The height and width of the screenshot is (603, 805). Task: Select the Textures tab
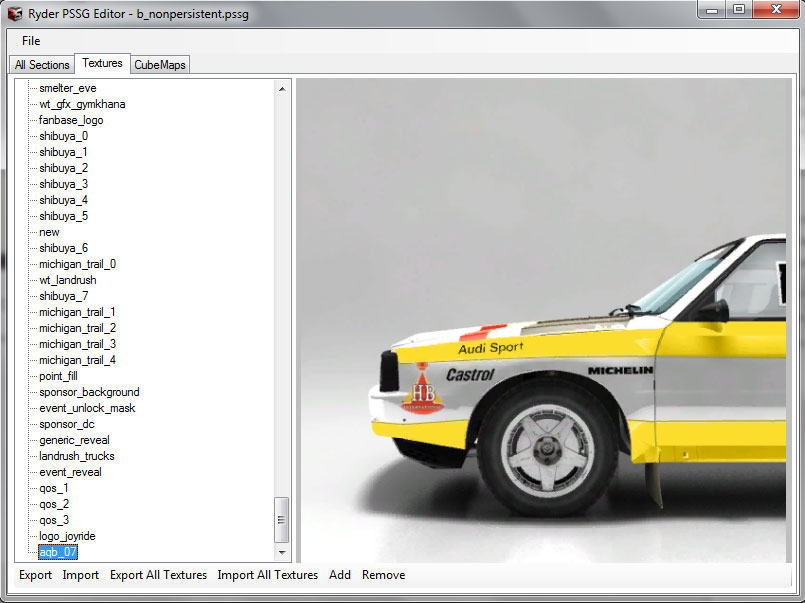click(x=102, y=63)
